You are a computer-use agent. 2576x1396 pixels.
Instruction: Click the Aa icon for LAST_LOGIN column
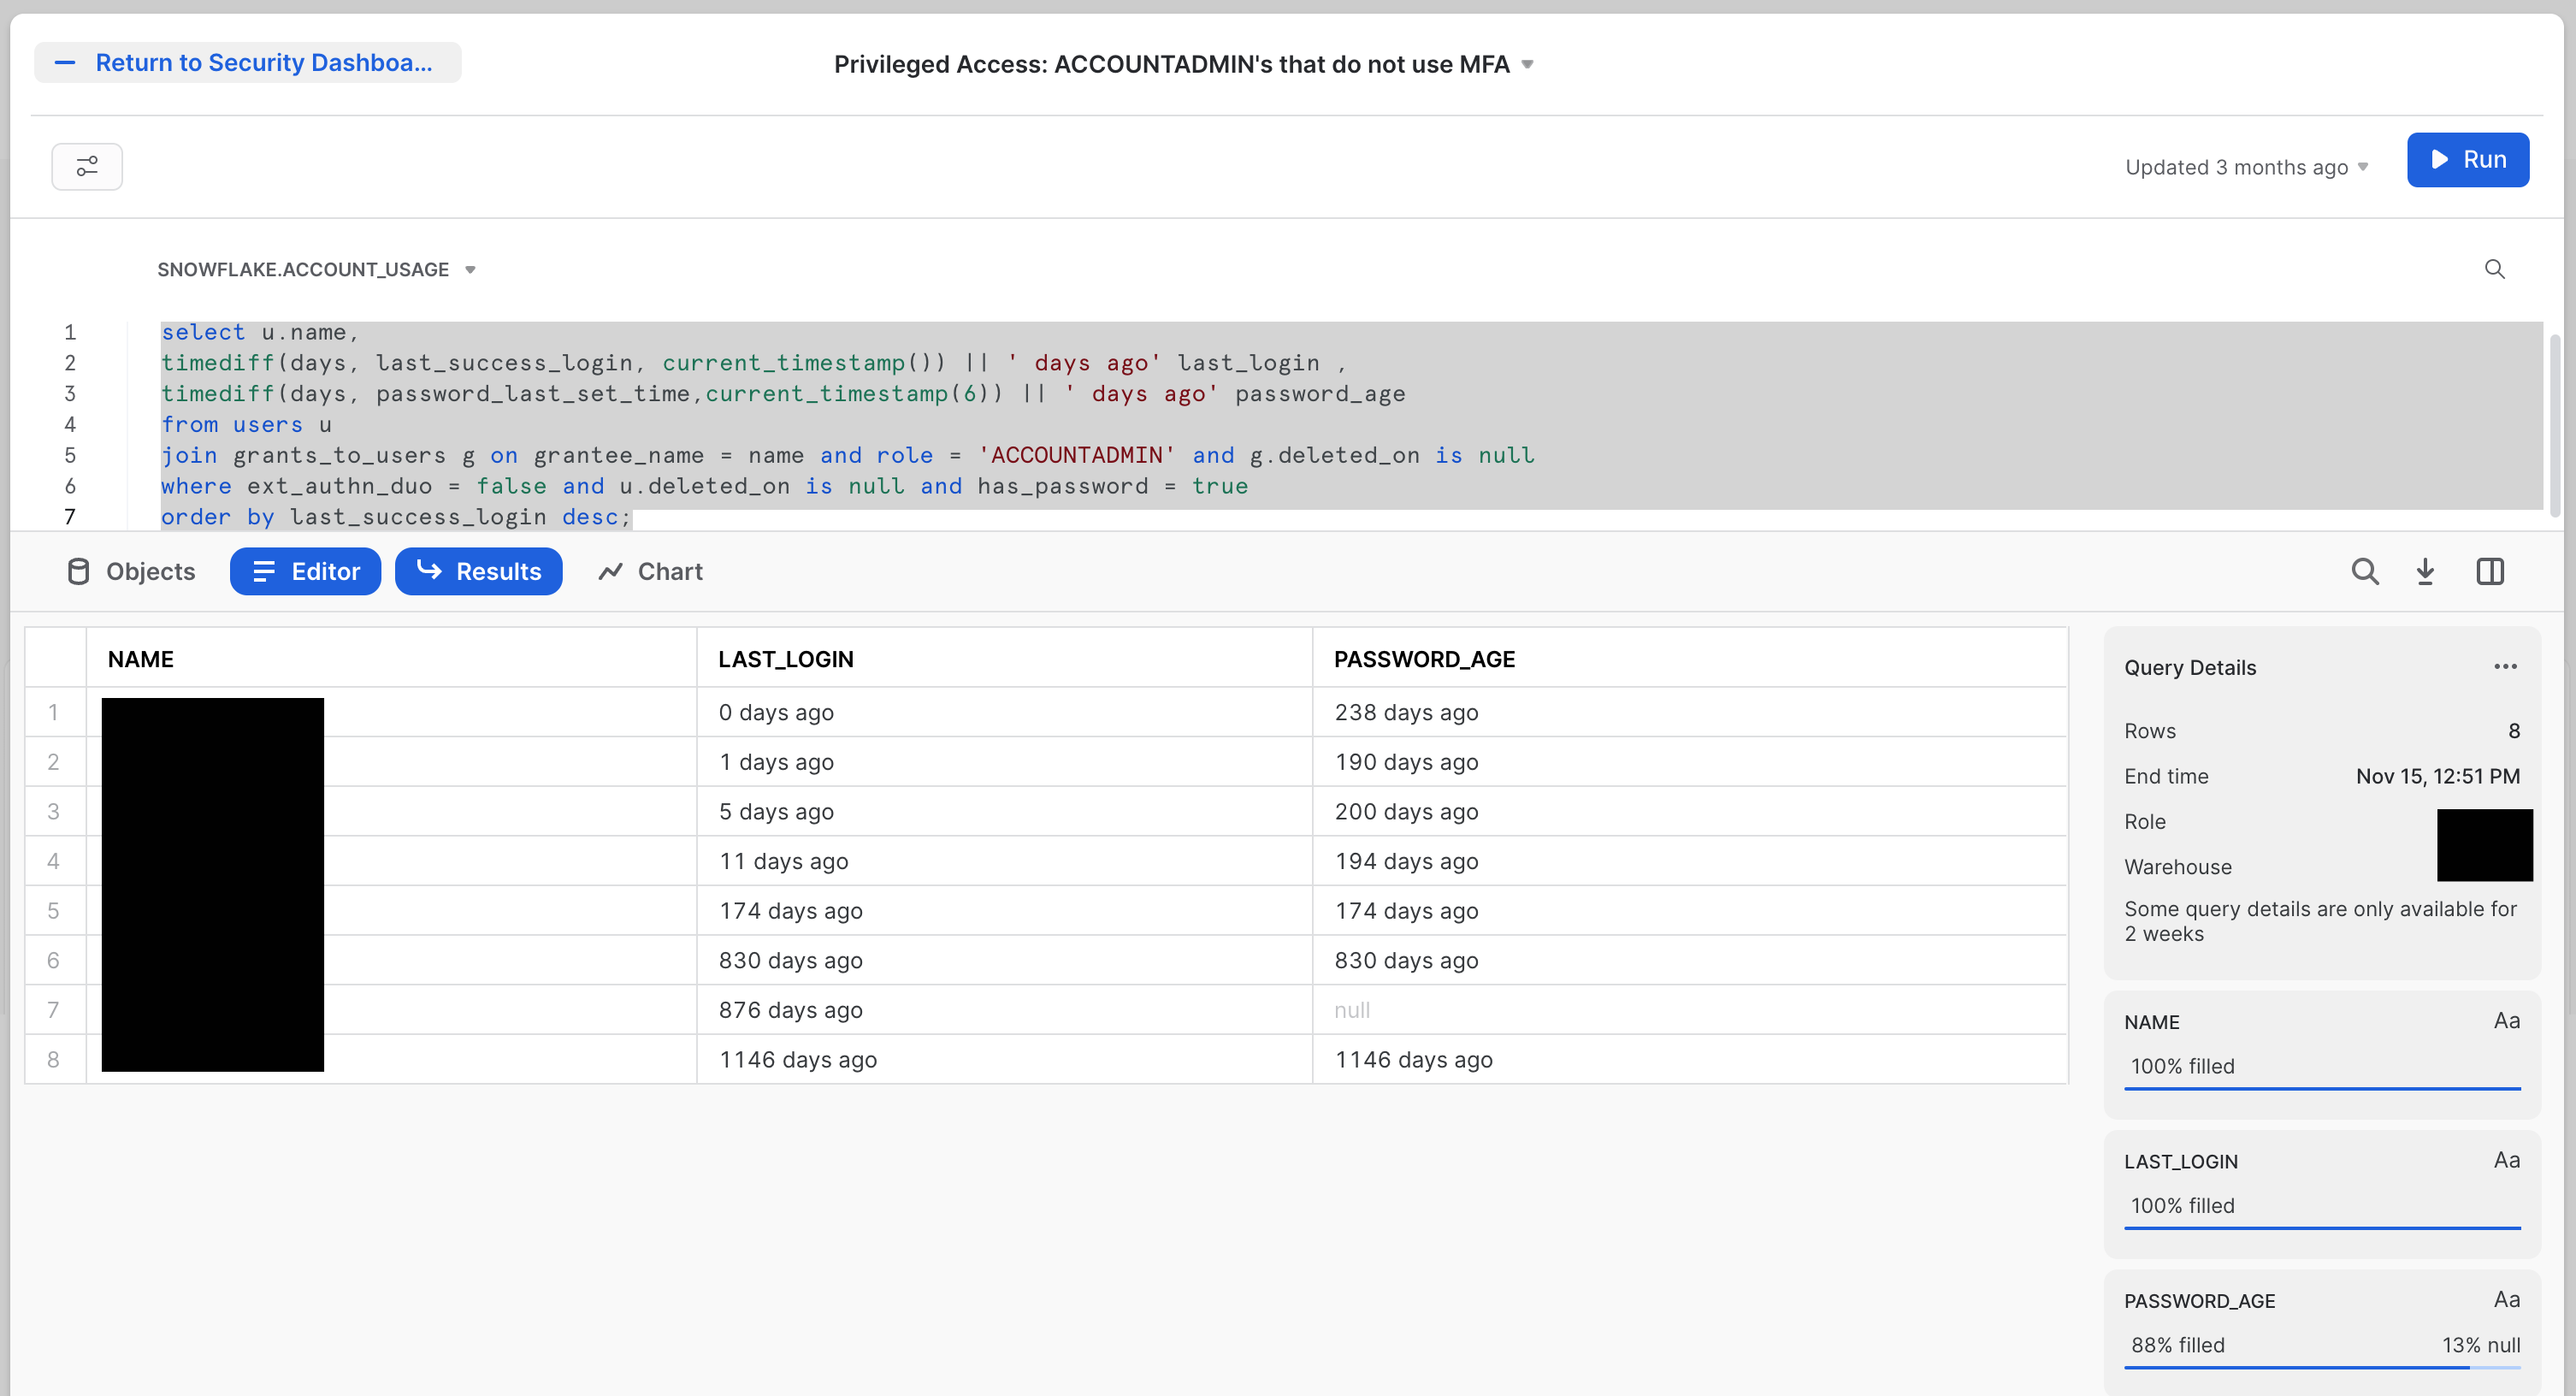click(2505, 1160)
